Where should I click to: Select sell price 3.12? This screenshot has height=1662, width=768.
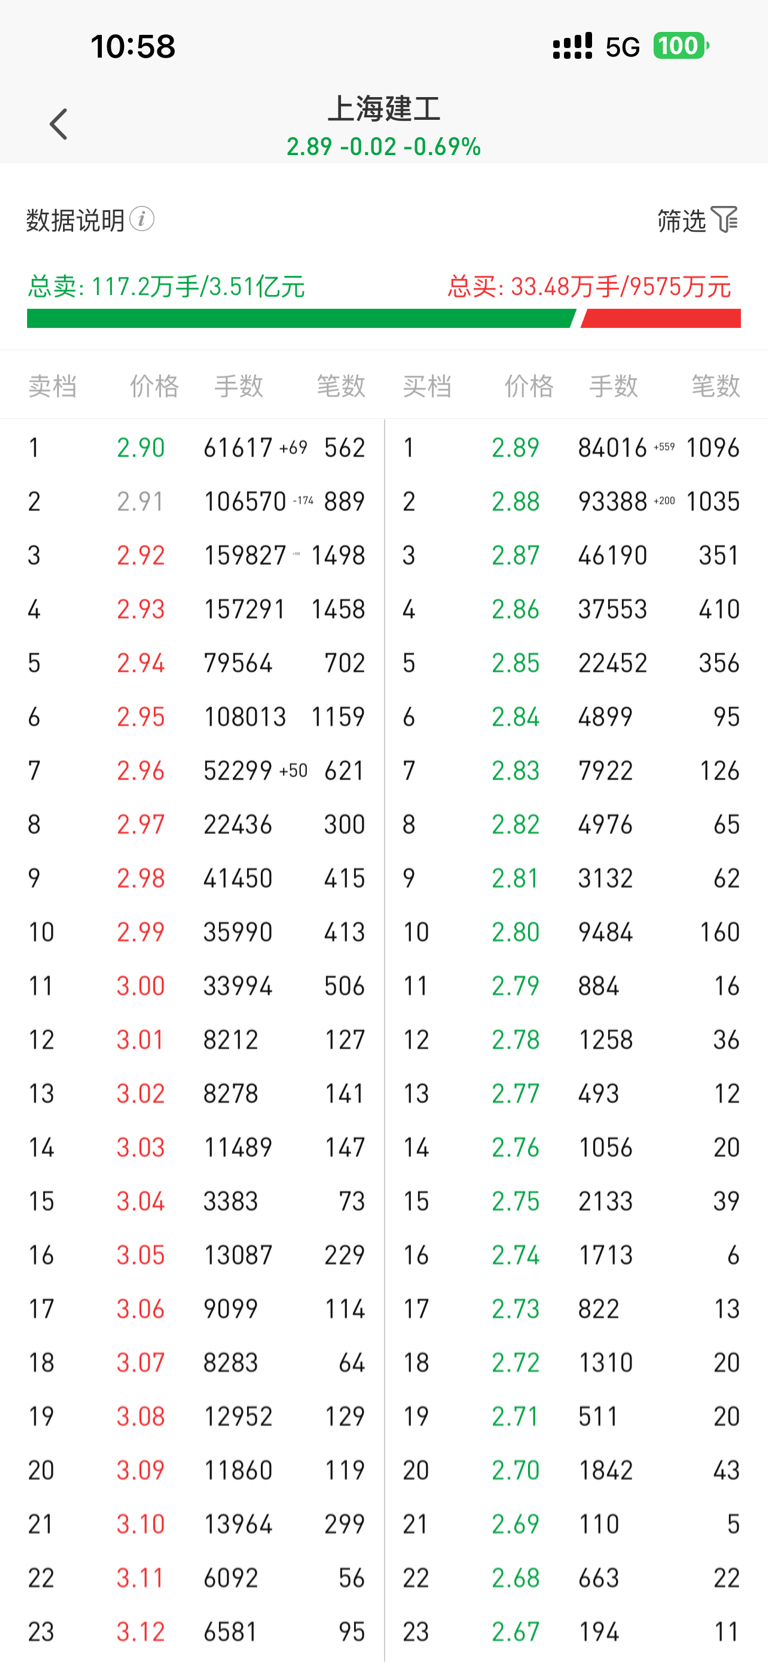(141, 1632)
